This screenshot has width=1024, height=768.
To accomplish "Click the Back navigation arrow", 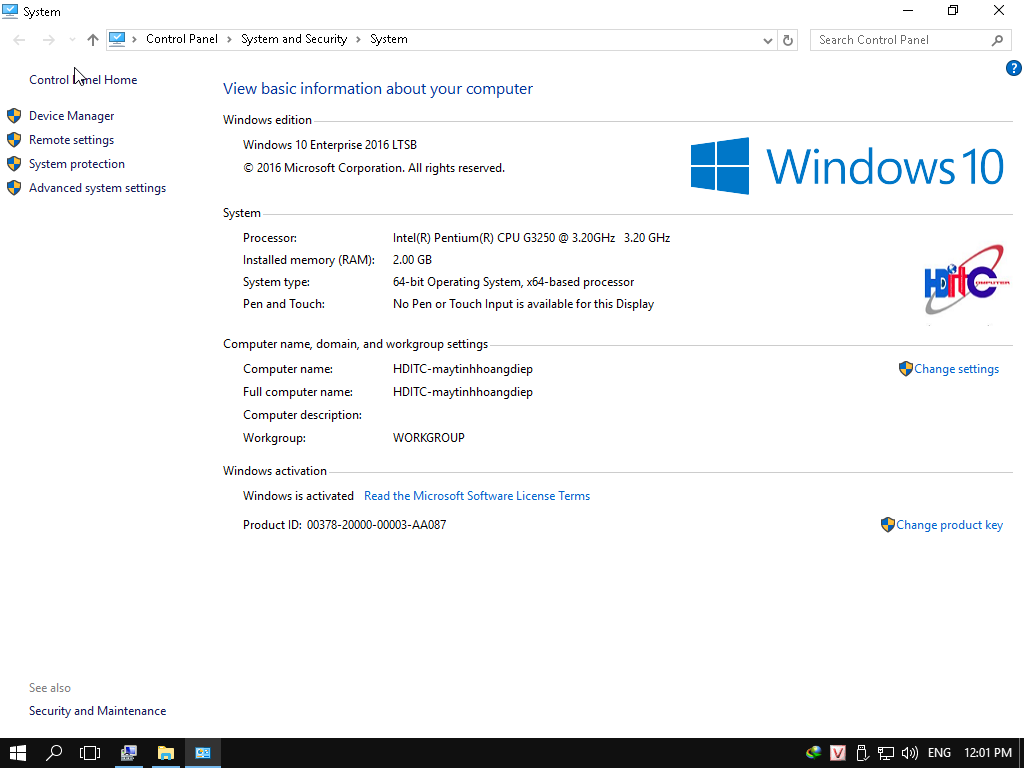I will (19, 40).
